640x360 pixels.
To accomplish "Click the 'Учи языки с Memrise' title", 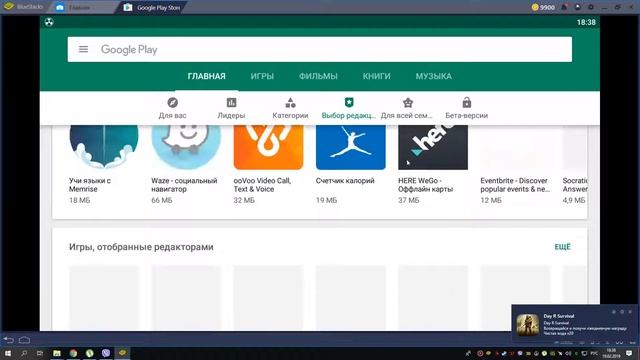I will (x=90, y=185).
